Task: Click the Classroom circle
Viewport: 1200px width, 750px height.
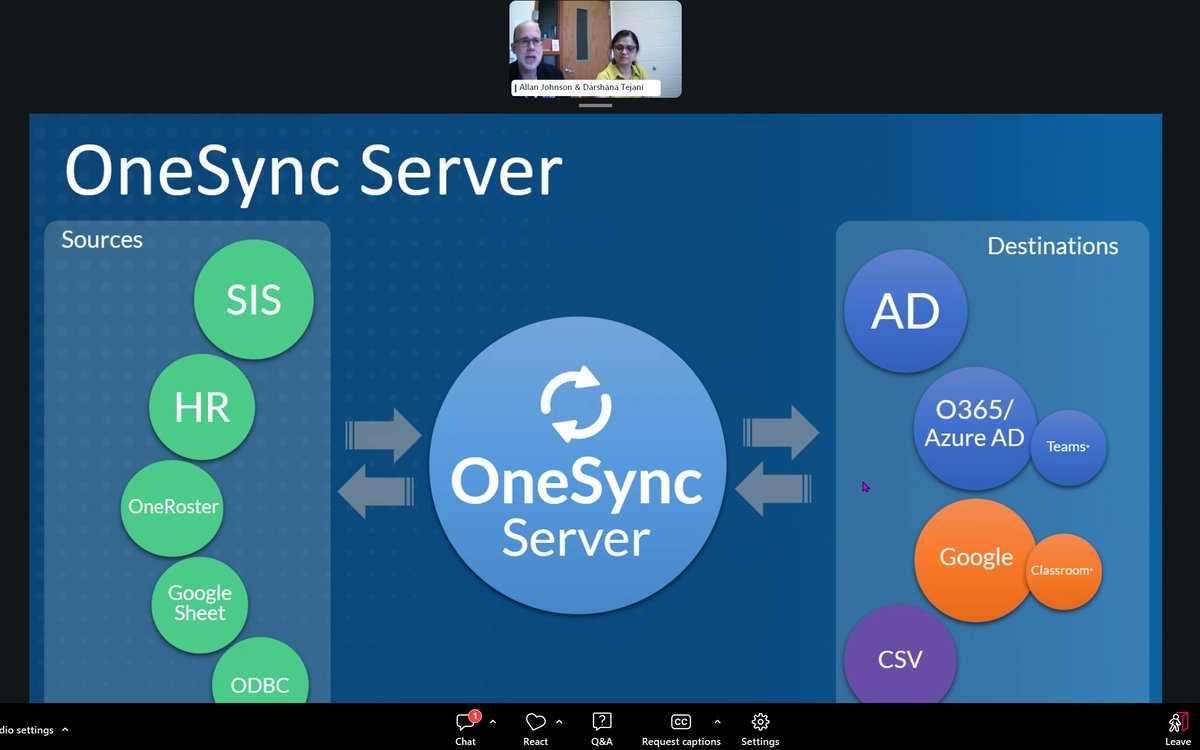Action: [x=1063, y=571]
